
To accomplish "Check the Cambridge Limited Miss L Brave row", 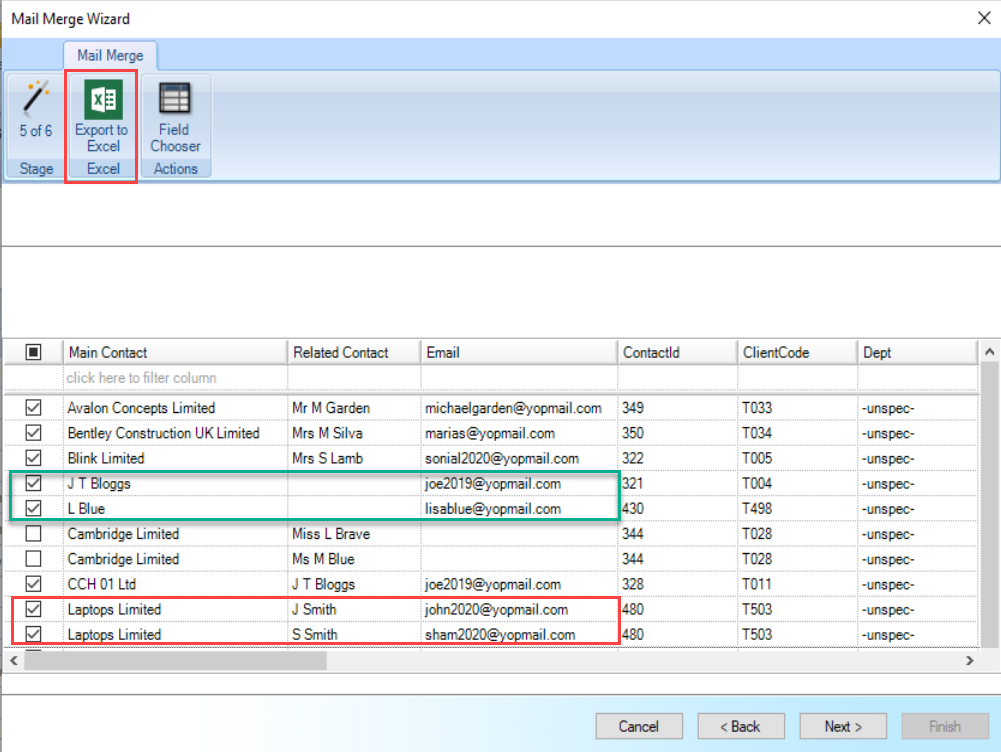I will [33, 533].
